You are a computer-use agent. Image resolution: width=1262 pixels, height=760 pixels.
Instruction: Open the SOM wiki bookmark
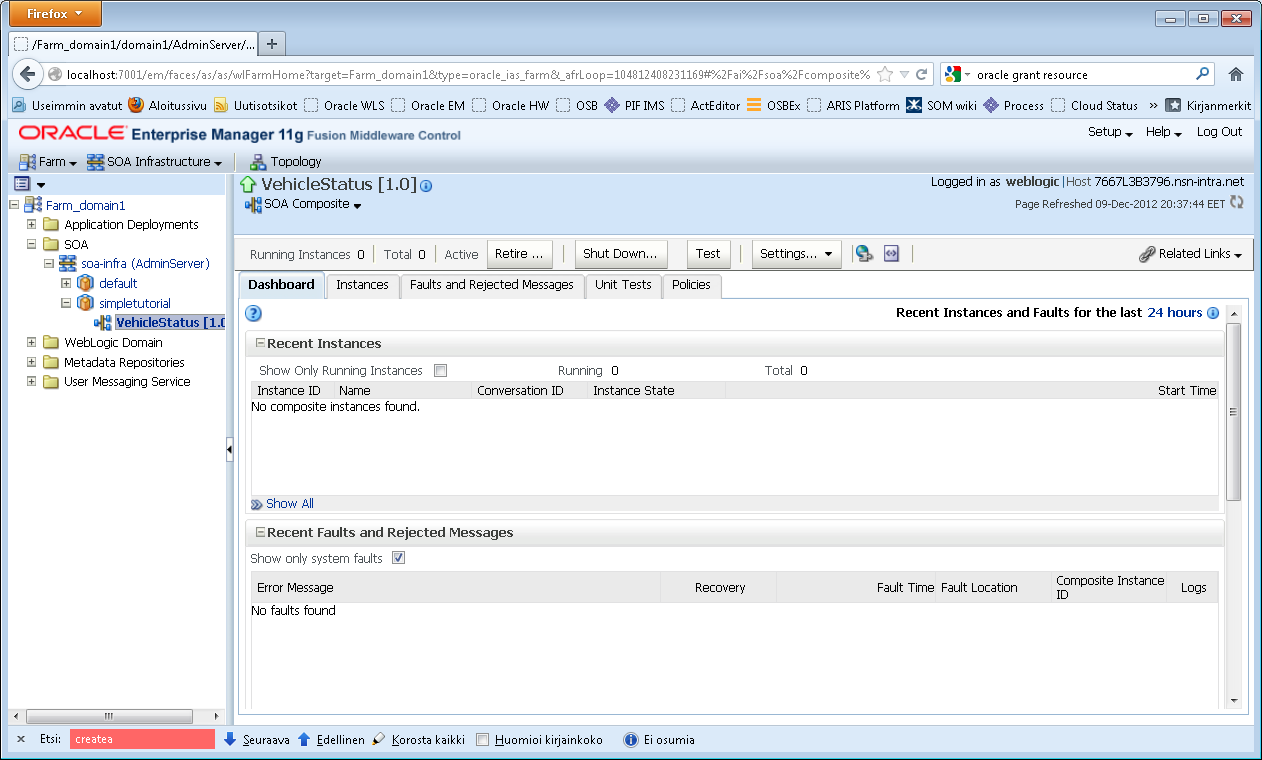941,105
